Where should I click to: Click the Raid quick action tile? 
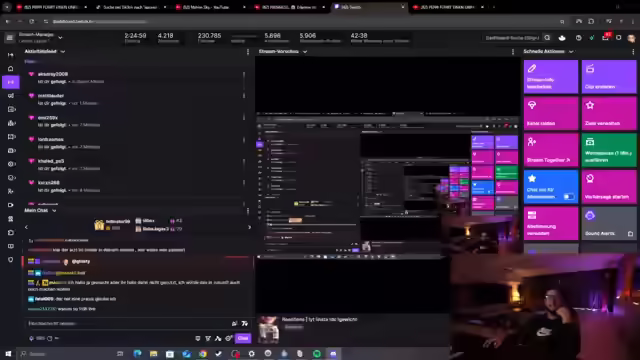pos(551,113)
